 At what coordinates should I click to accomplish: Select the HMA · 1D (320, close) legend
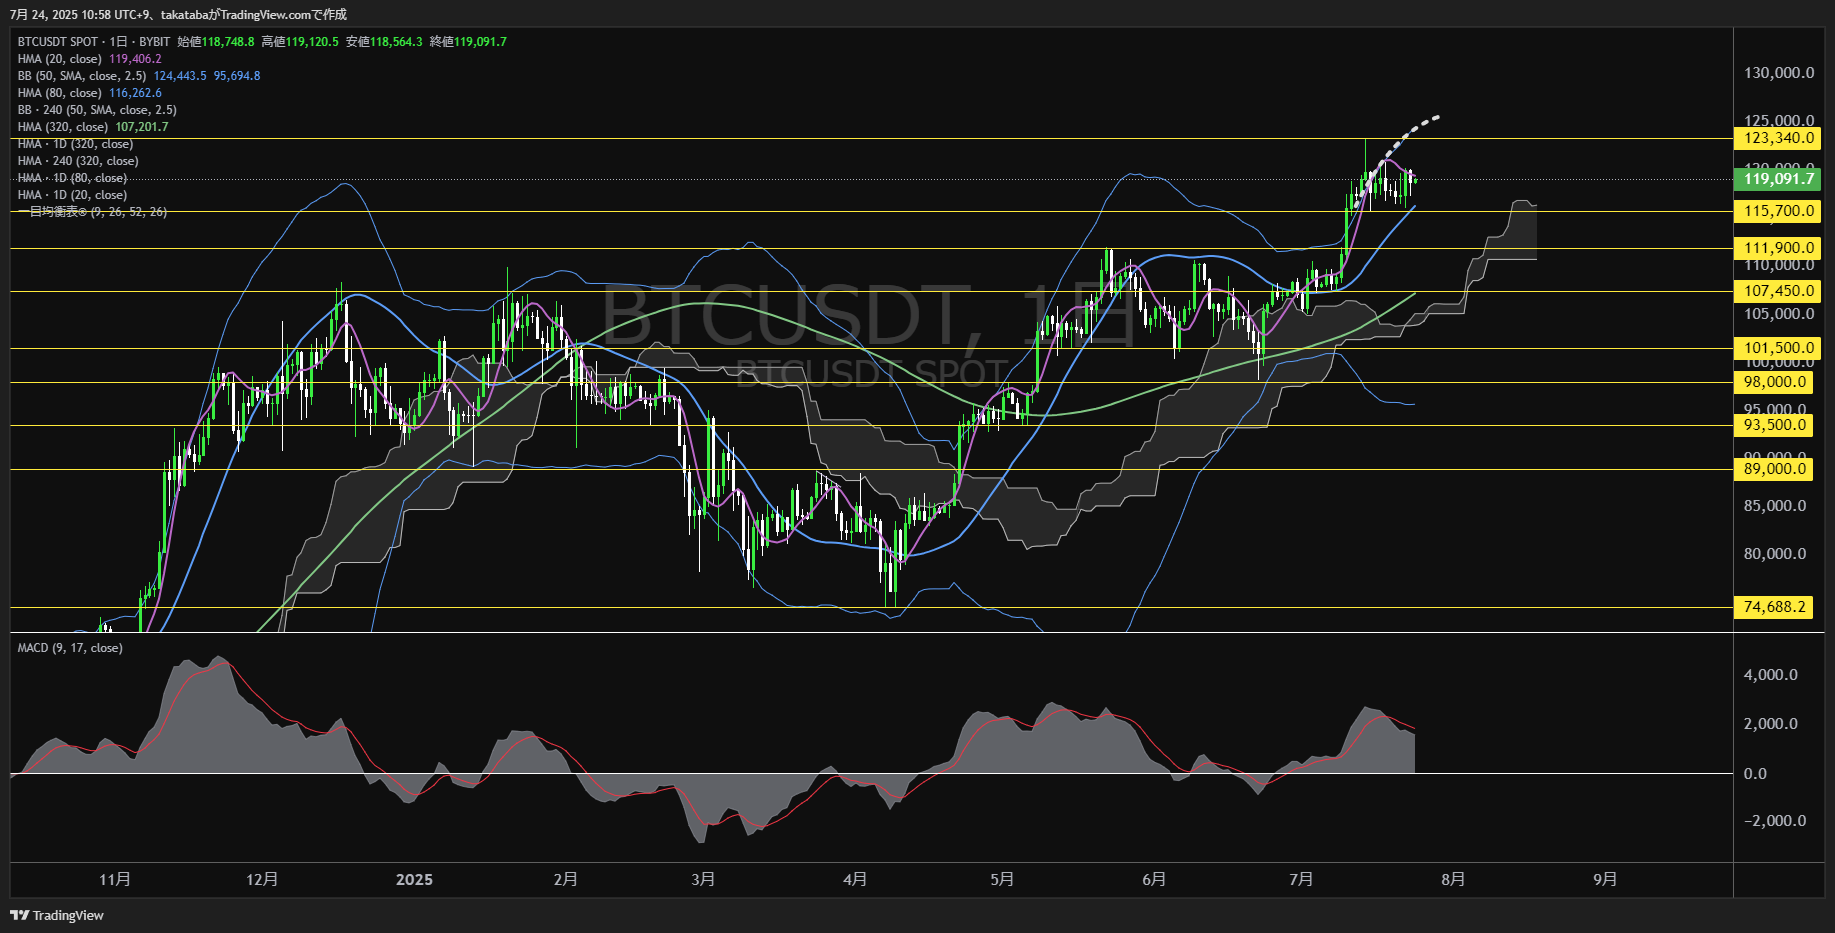coord(75,144)
